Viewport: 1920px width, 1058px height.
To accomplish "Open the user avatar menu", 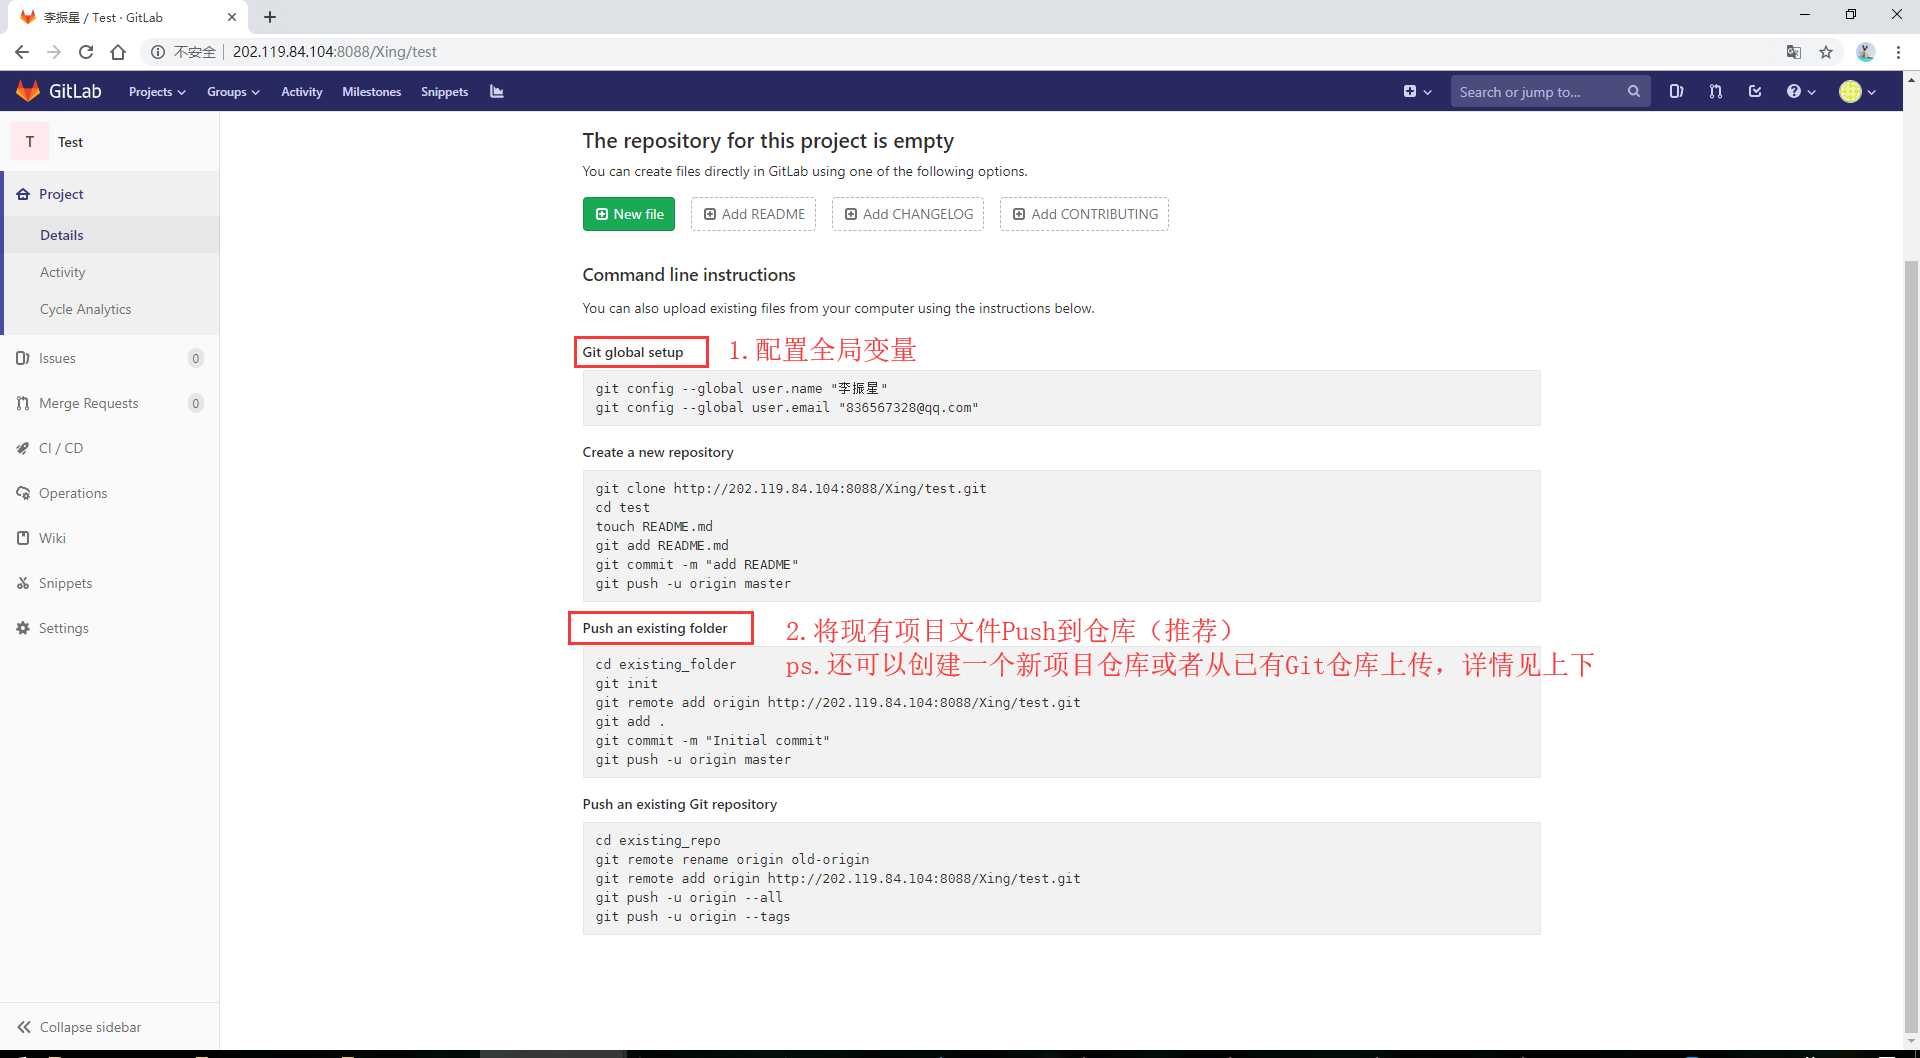I will point(1857,91).
